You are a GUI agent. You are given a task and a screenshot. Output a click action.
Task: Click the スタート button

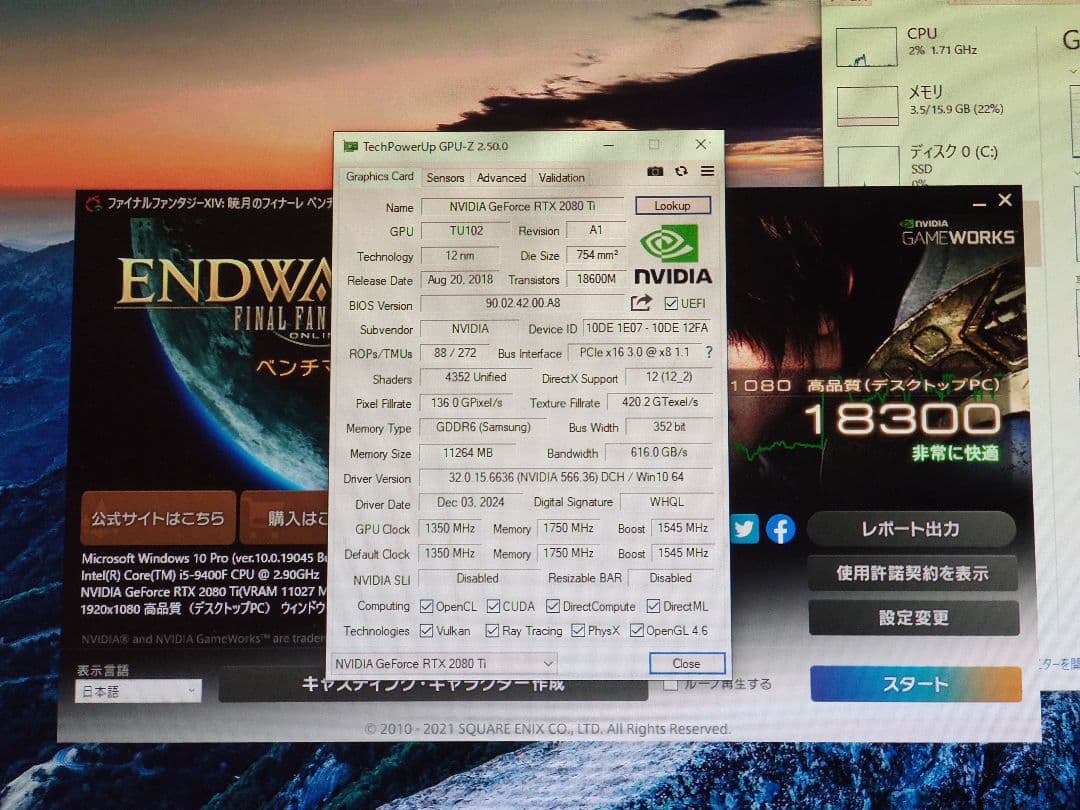tap(916, 684)
